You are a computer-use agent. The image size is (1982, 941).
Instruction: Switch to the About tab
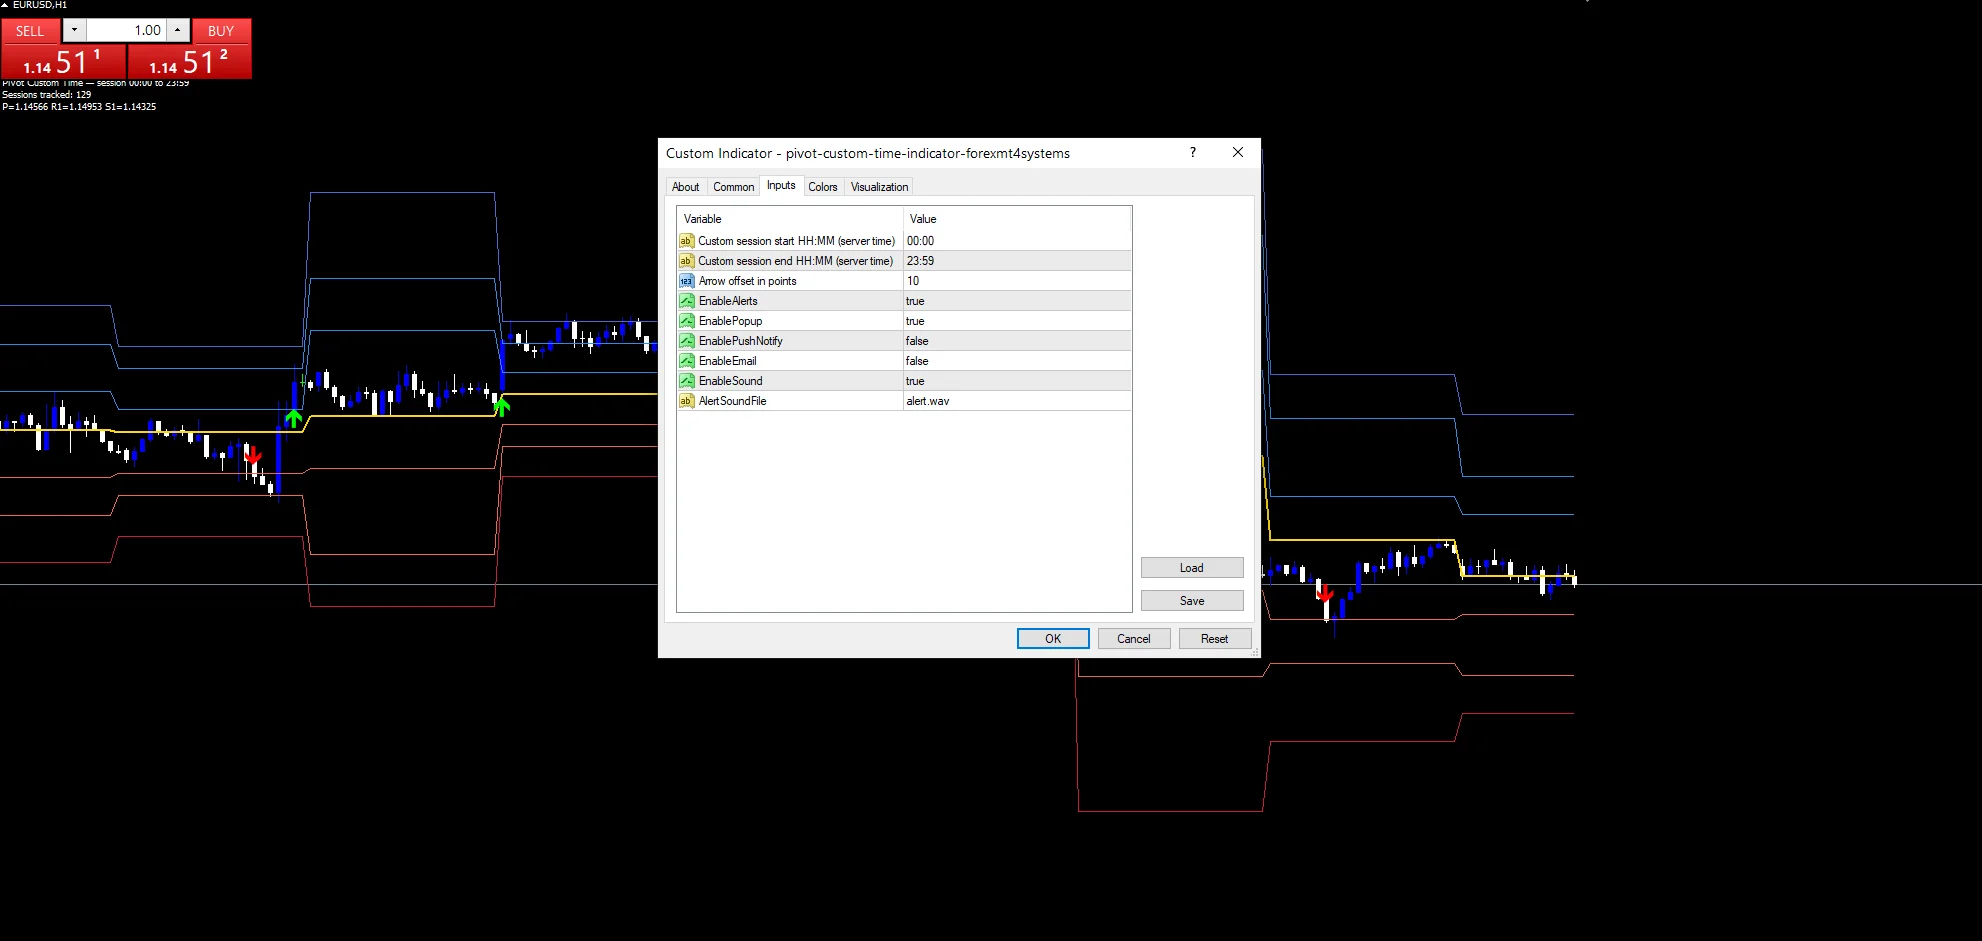685,187
